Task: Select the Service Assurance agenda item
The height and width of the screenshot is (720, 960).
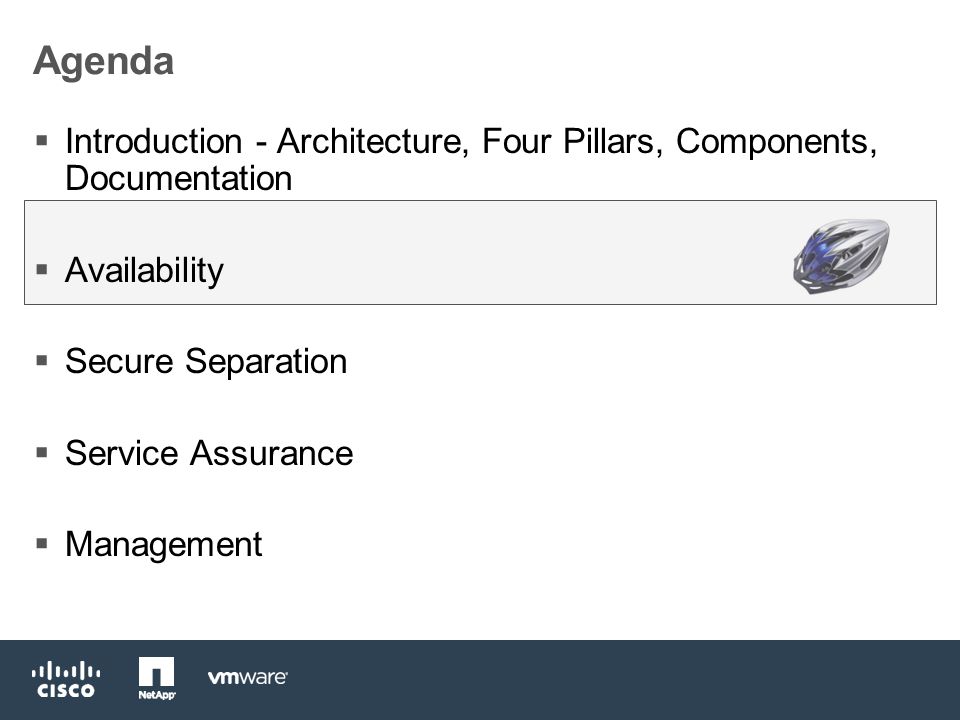Action: (x=209, y=453)
